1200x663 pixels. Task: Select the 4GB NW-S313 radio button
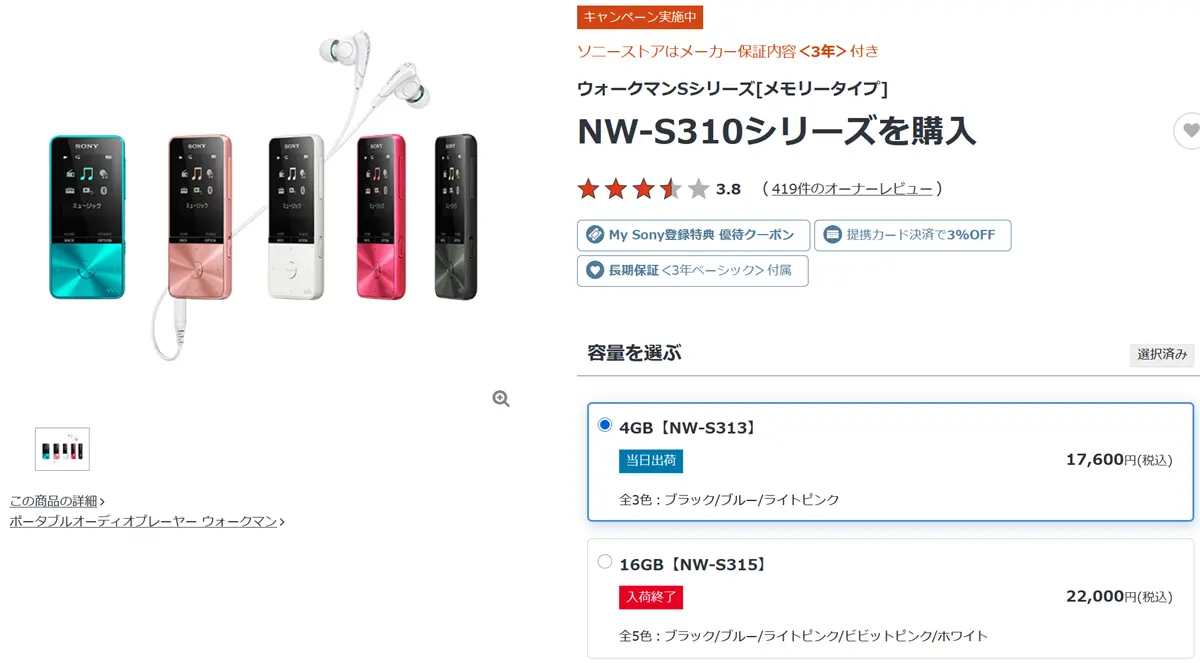604,425
